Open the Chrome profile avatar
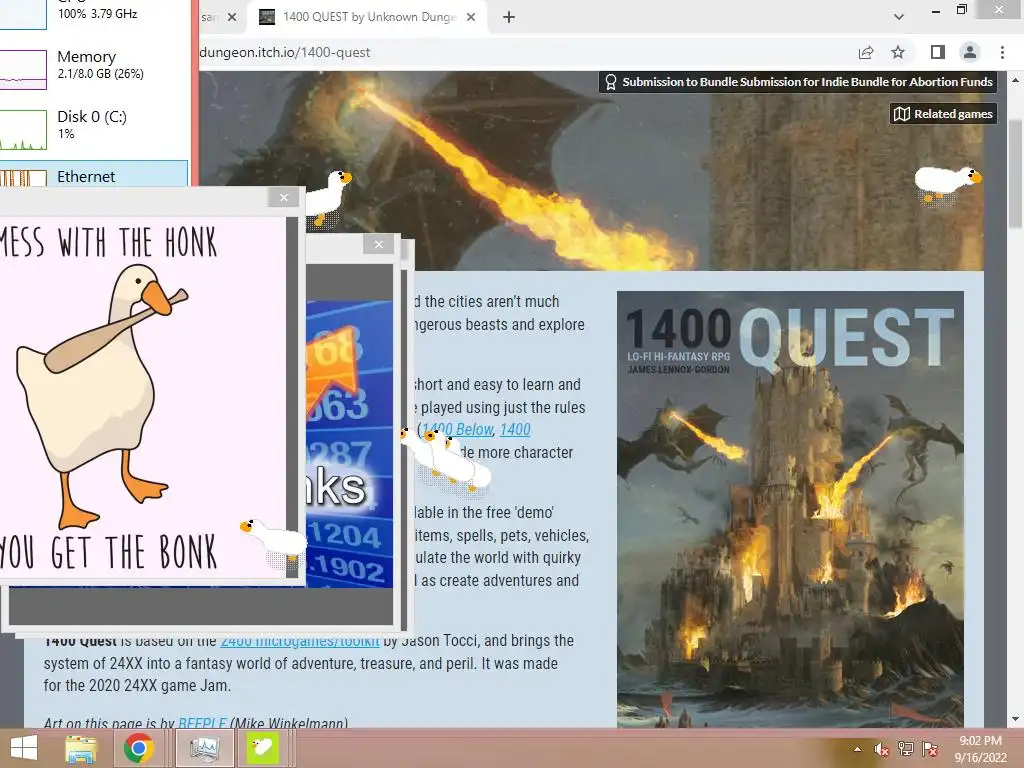The image size is (1024, 768). click(x=970, y=52)
